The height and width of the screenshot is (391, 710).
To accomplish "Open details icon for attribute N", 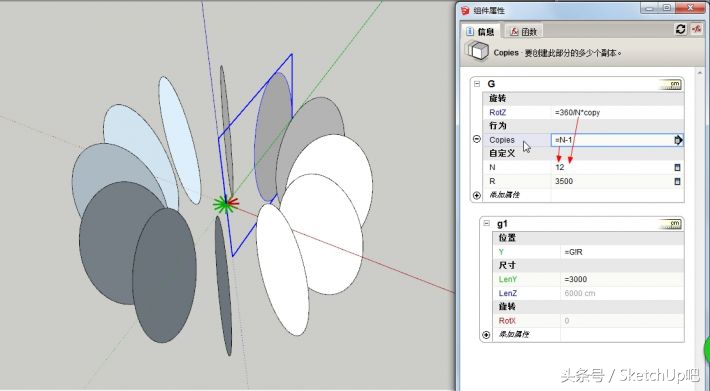I will (x=677, y=167).
